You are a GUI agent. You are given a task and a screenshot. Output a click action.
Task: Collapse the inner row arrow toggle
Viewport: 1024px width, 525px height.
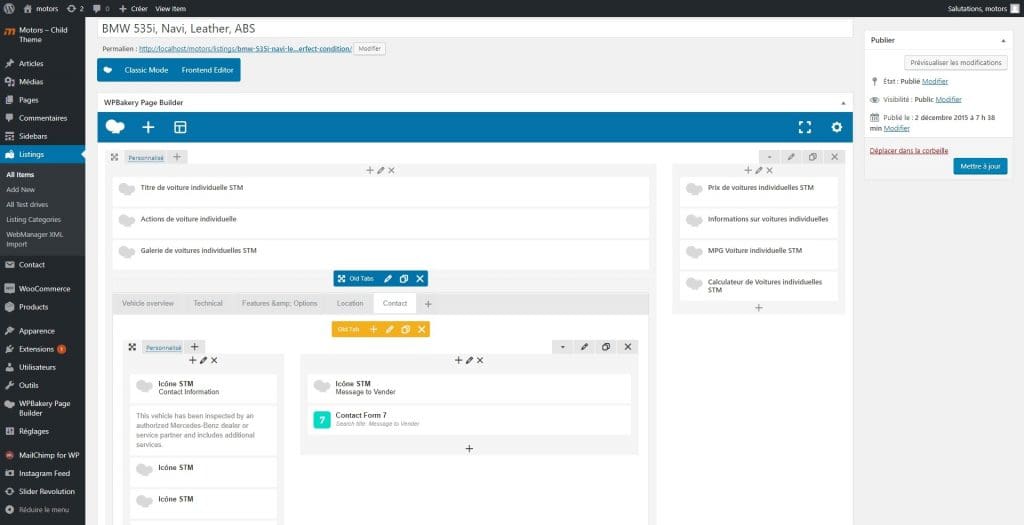click(562, 347)
